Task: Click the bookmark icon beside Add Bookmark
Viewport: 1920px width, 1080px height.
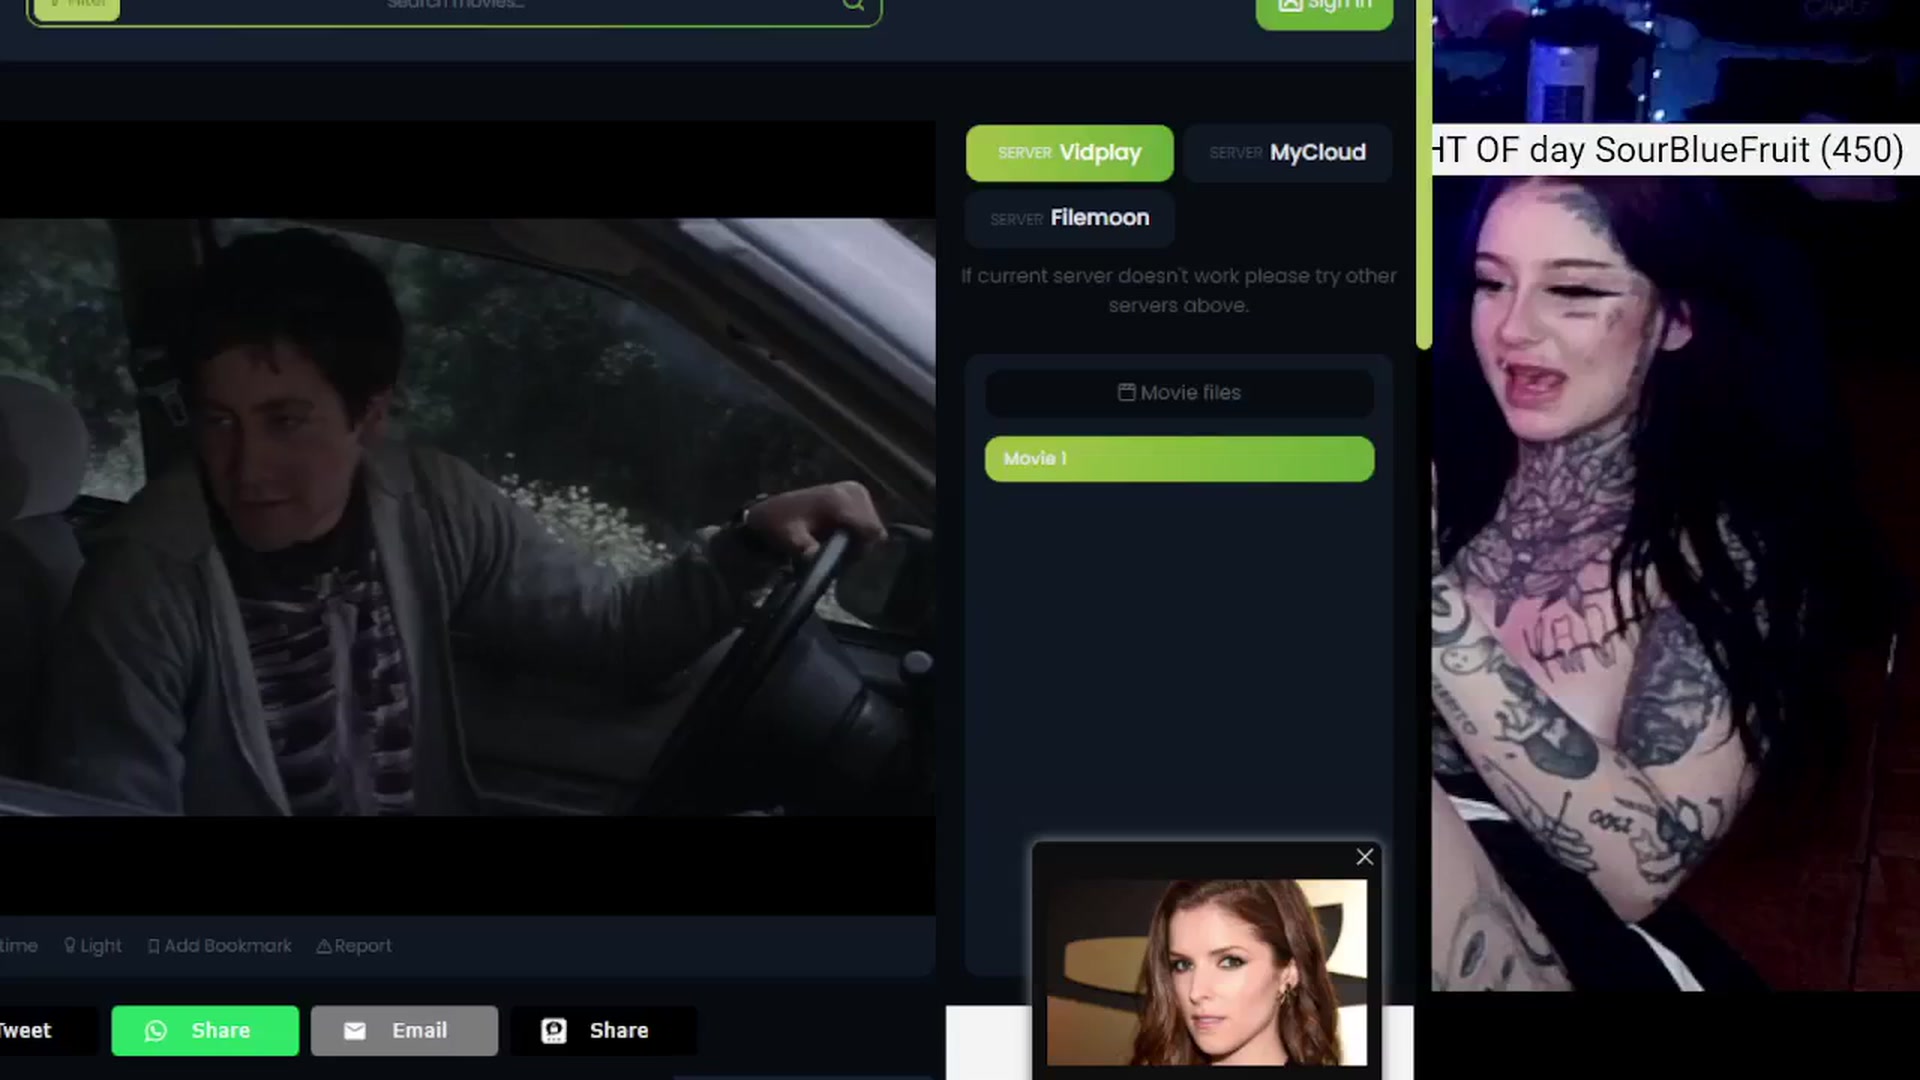Action: tap(153, 946)
